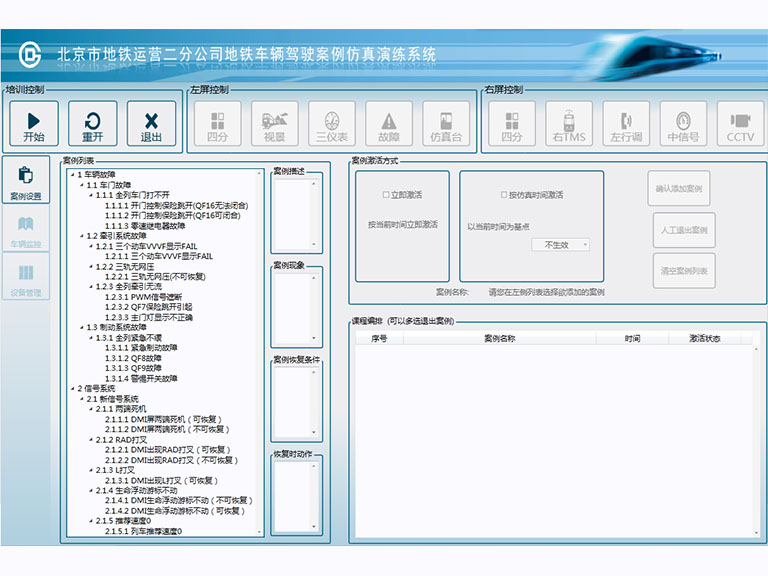Viewport: 768px width, 576px height.
Task: Collapse the 2.1.1 两端死机 tree node
Action: click(91, 409)
